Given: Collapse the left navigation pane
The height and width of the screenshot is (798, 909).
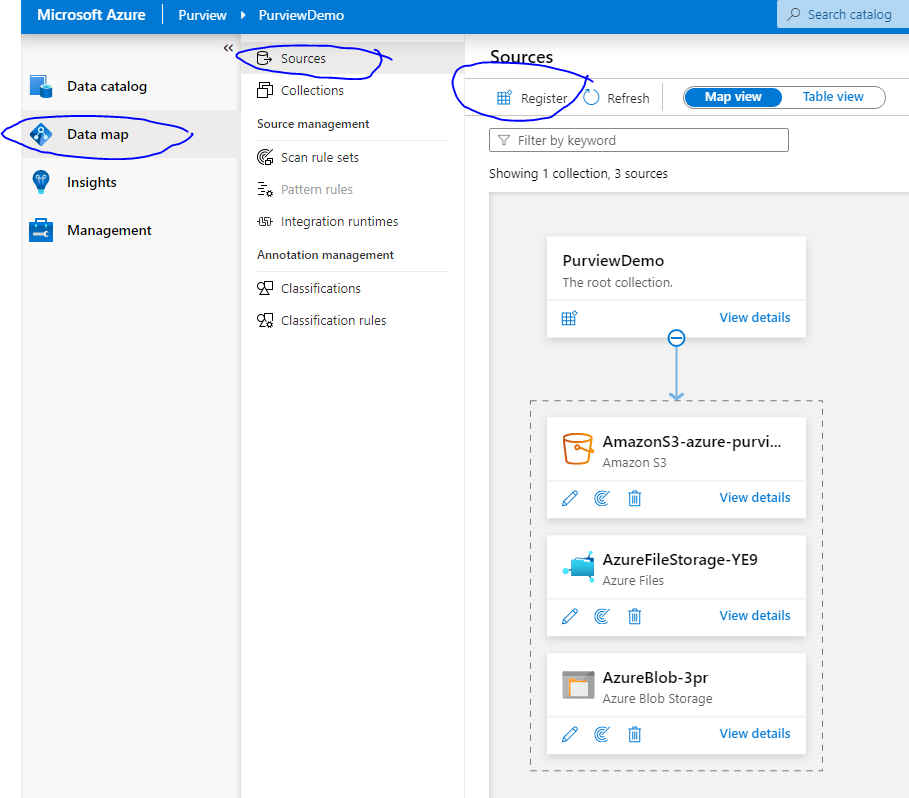Looking at the screenshot, I should [228, 48].
